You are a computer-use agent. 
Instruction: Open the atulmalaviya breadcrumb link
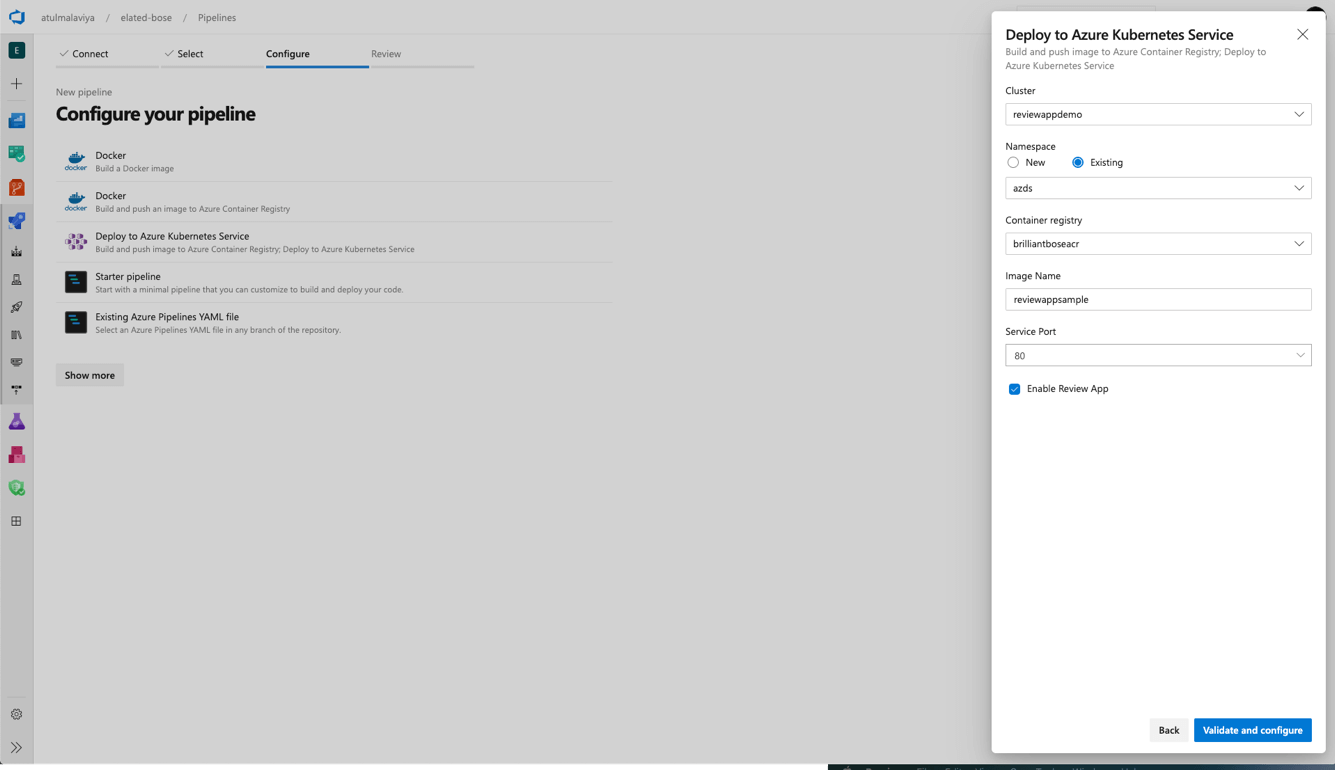pyautogui.click(x=68, y=18)
